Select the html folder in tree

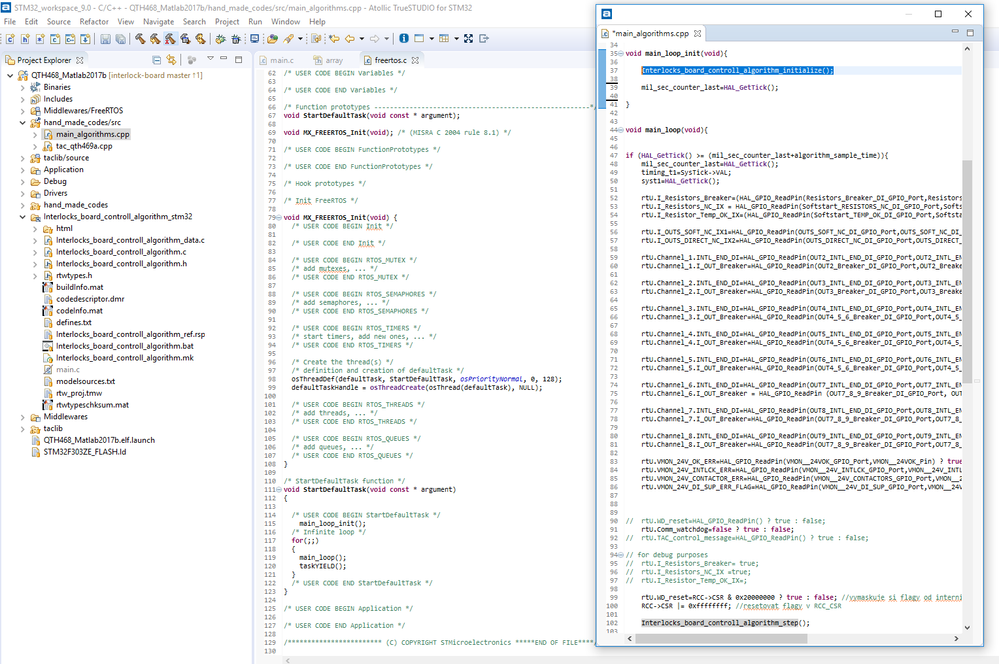point(64,228)
